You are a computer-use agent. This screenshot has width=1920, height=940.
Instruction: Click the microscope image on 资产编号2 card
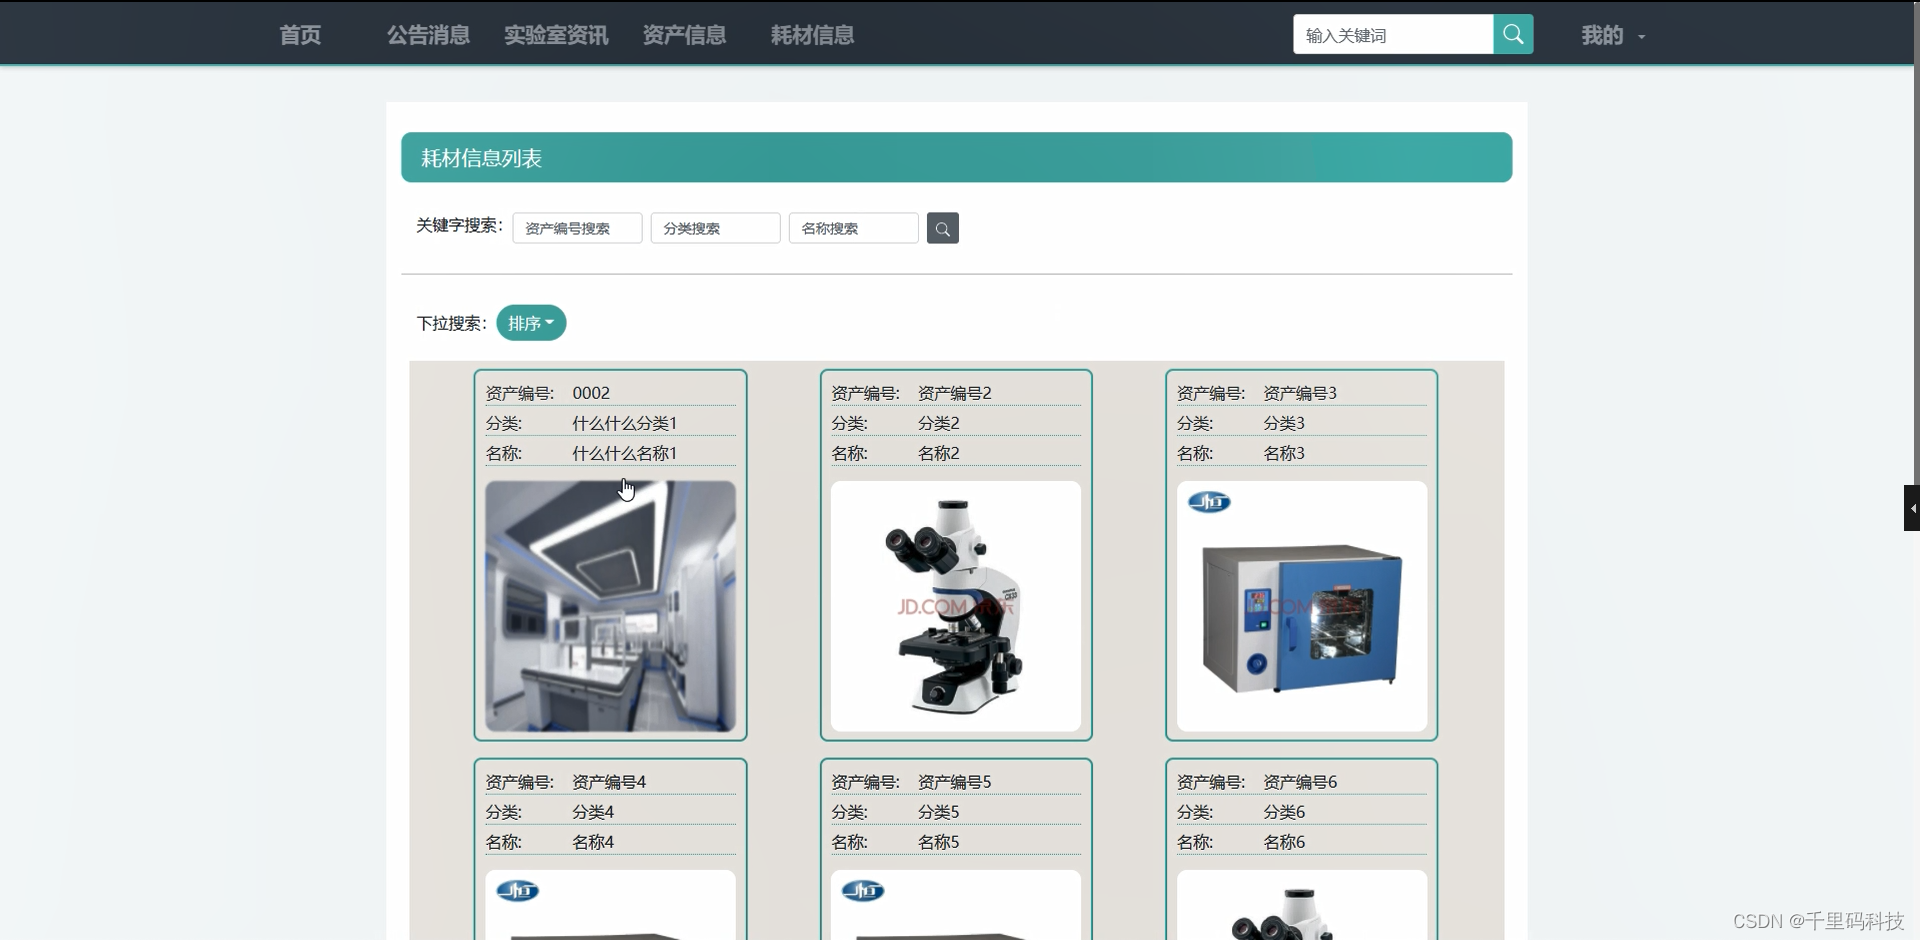(955, 607)
